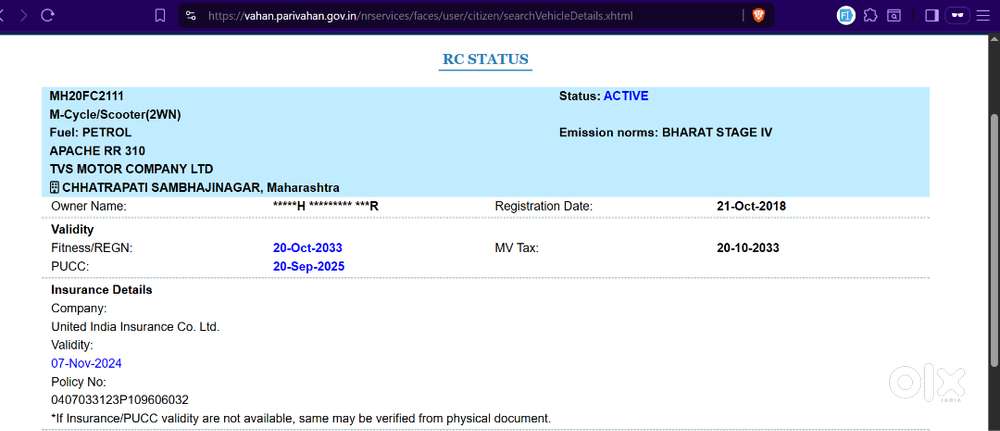1000x431 pixels.
Task: Click registration number MH20FC2111
Action: tap(87, 96)
